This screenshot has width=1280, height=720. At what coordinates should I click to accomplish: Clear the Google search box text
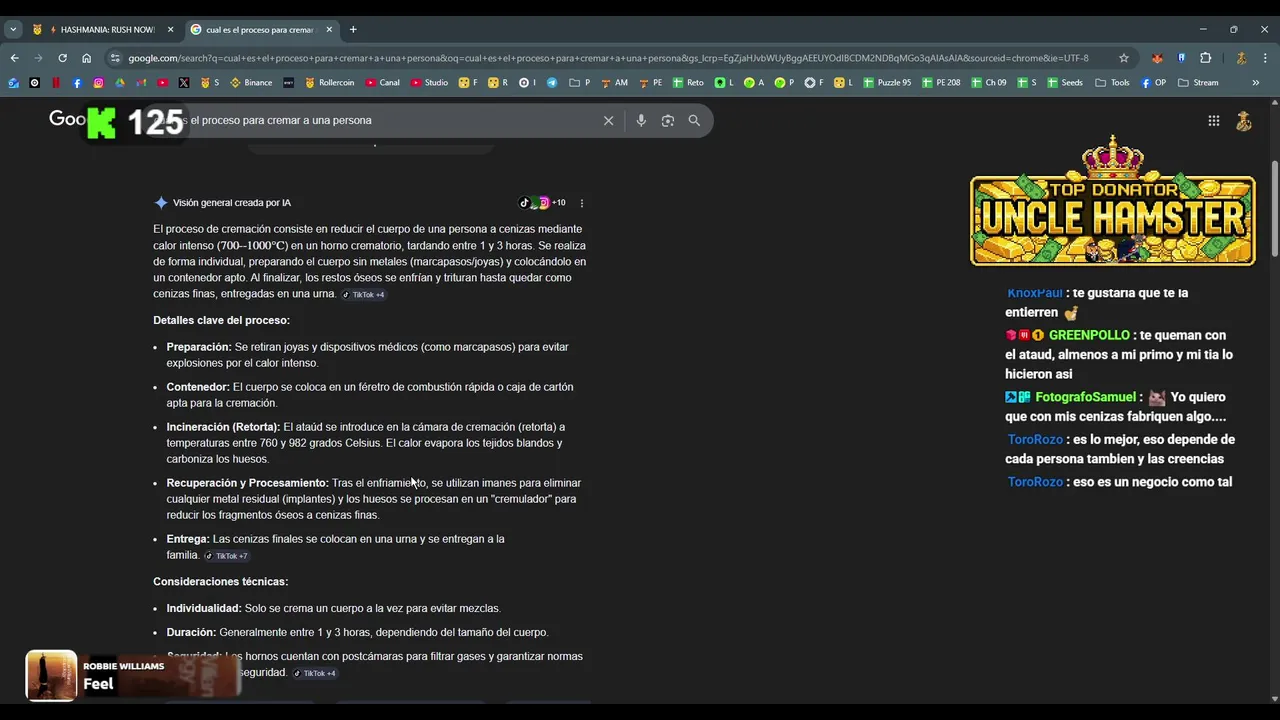click(x=608, y=121)
